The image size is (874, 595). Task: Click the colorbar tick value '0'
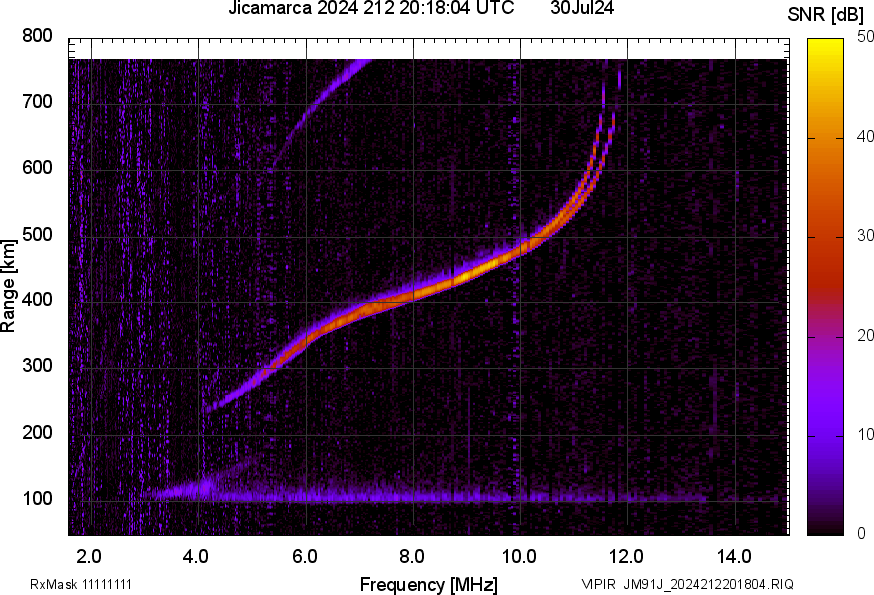click(x=862, y=534)
